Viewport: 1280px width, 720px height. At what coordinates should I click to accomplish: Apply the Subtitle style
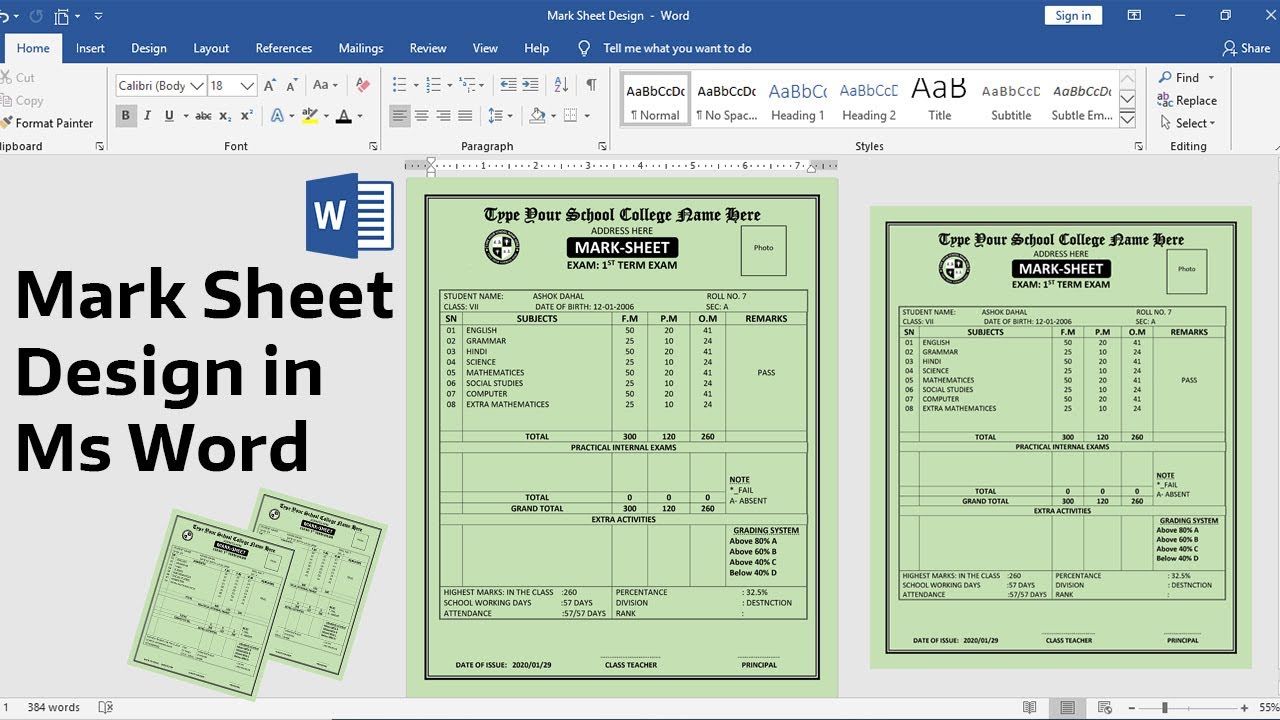coord(1011,100)
